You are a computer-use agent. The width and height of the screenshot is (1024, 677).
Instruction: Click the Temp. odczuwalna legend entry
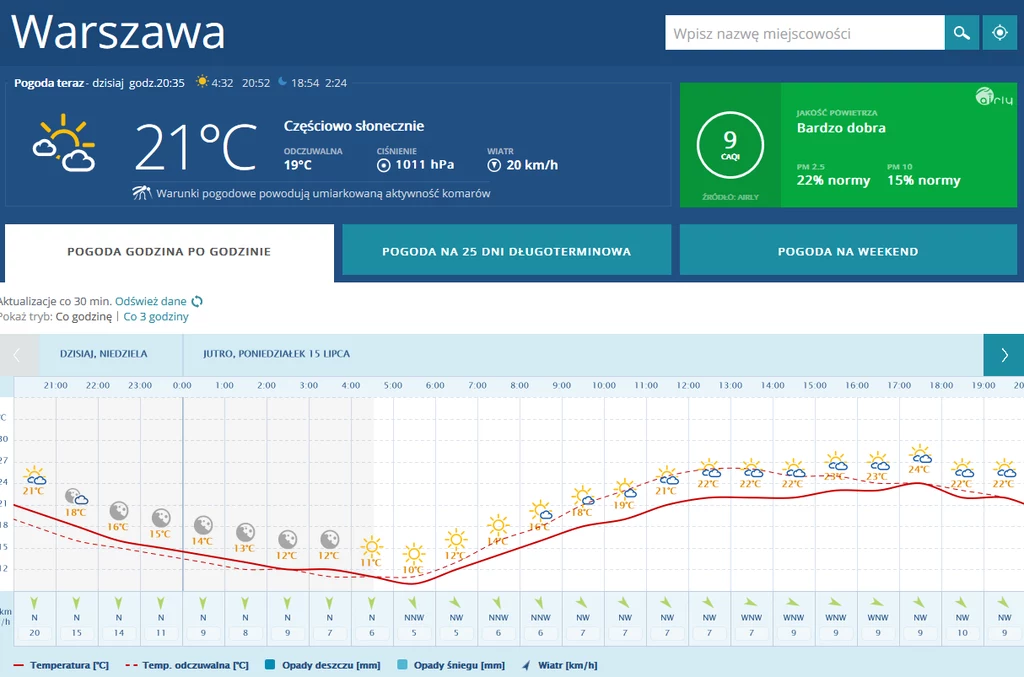(x=187, y=665)
